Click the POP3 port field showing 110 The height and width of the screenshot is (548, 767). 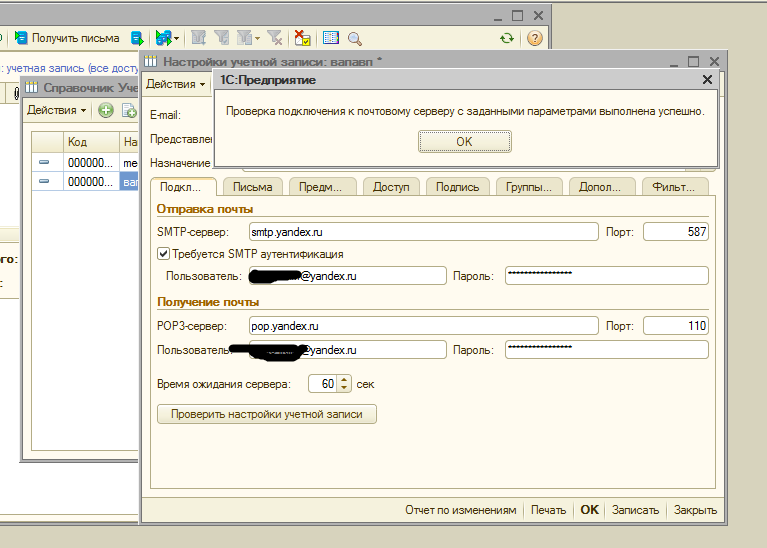coord(676,326)
